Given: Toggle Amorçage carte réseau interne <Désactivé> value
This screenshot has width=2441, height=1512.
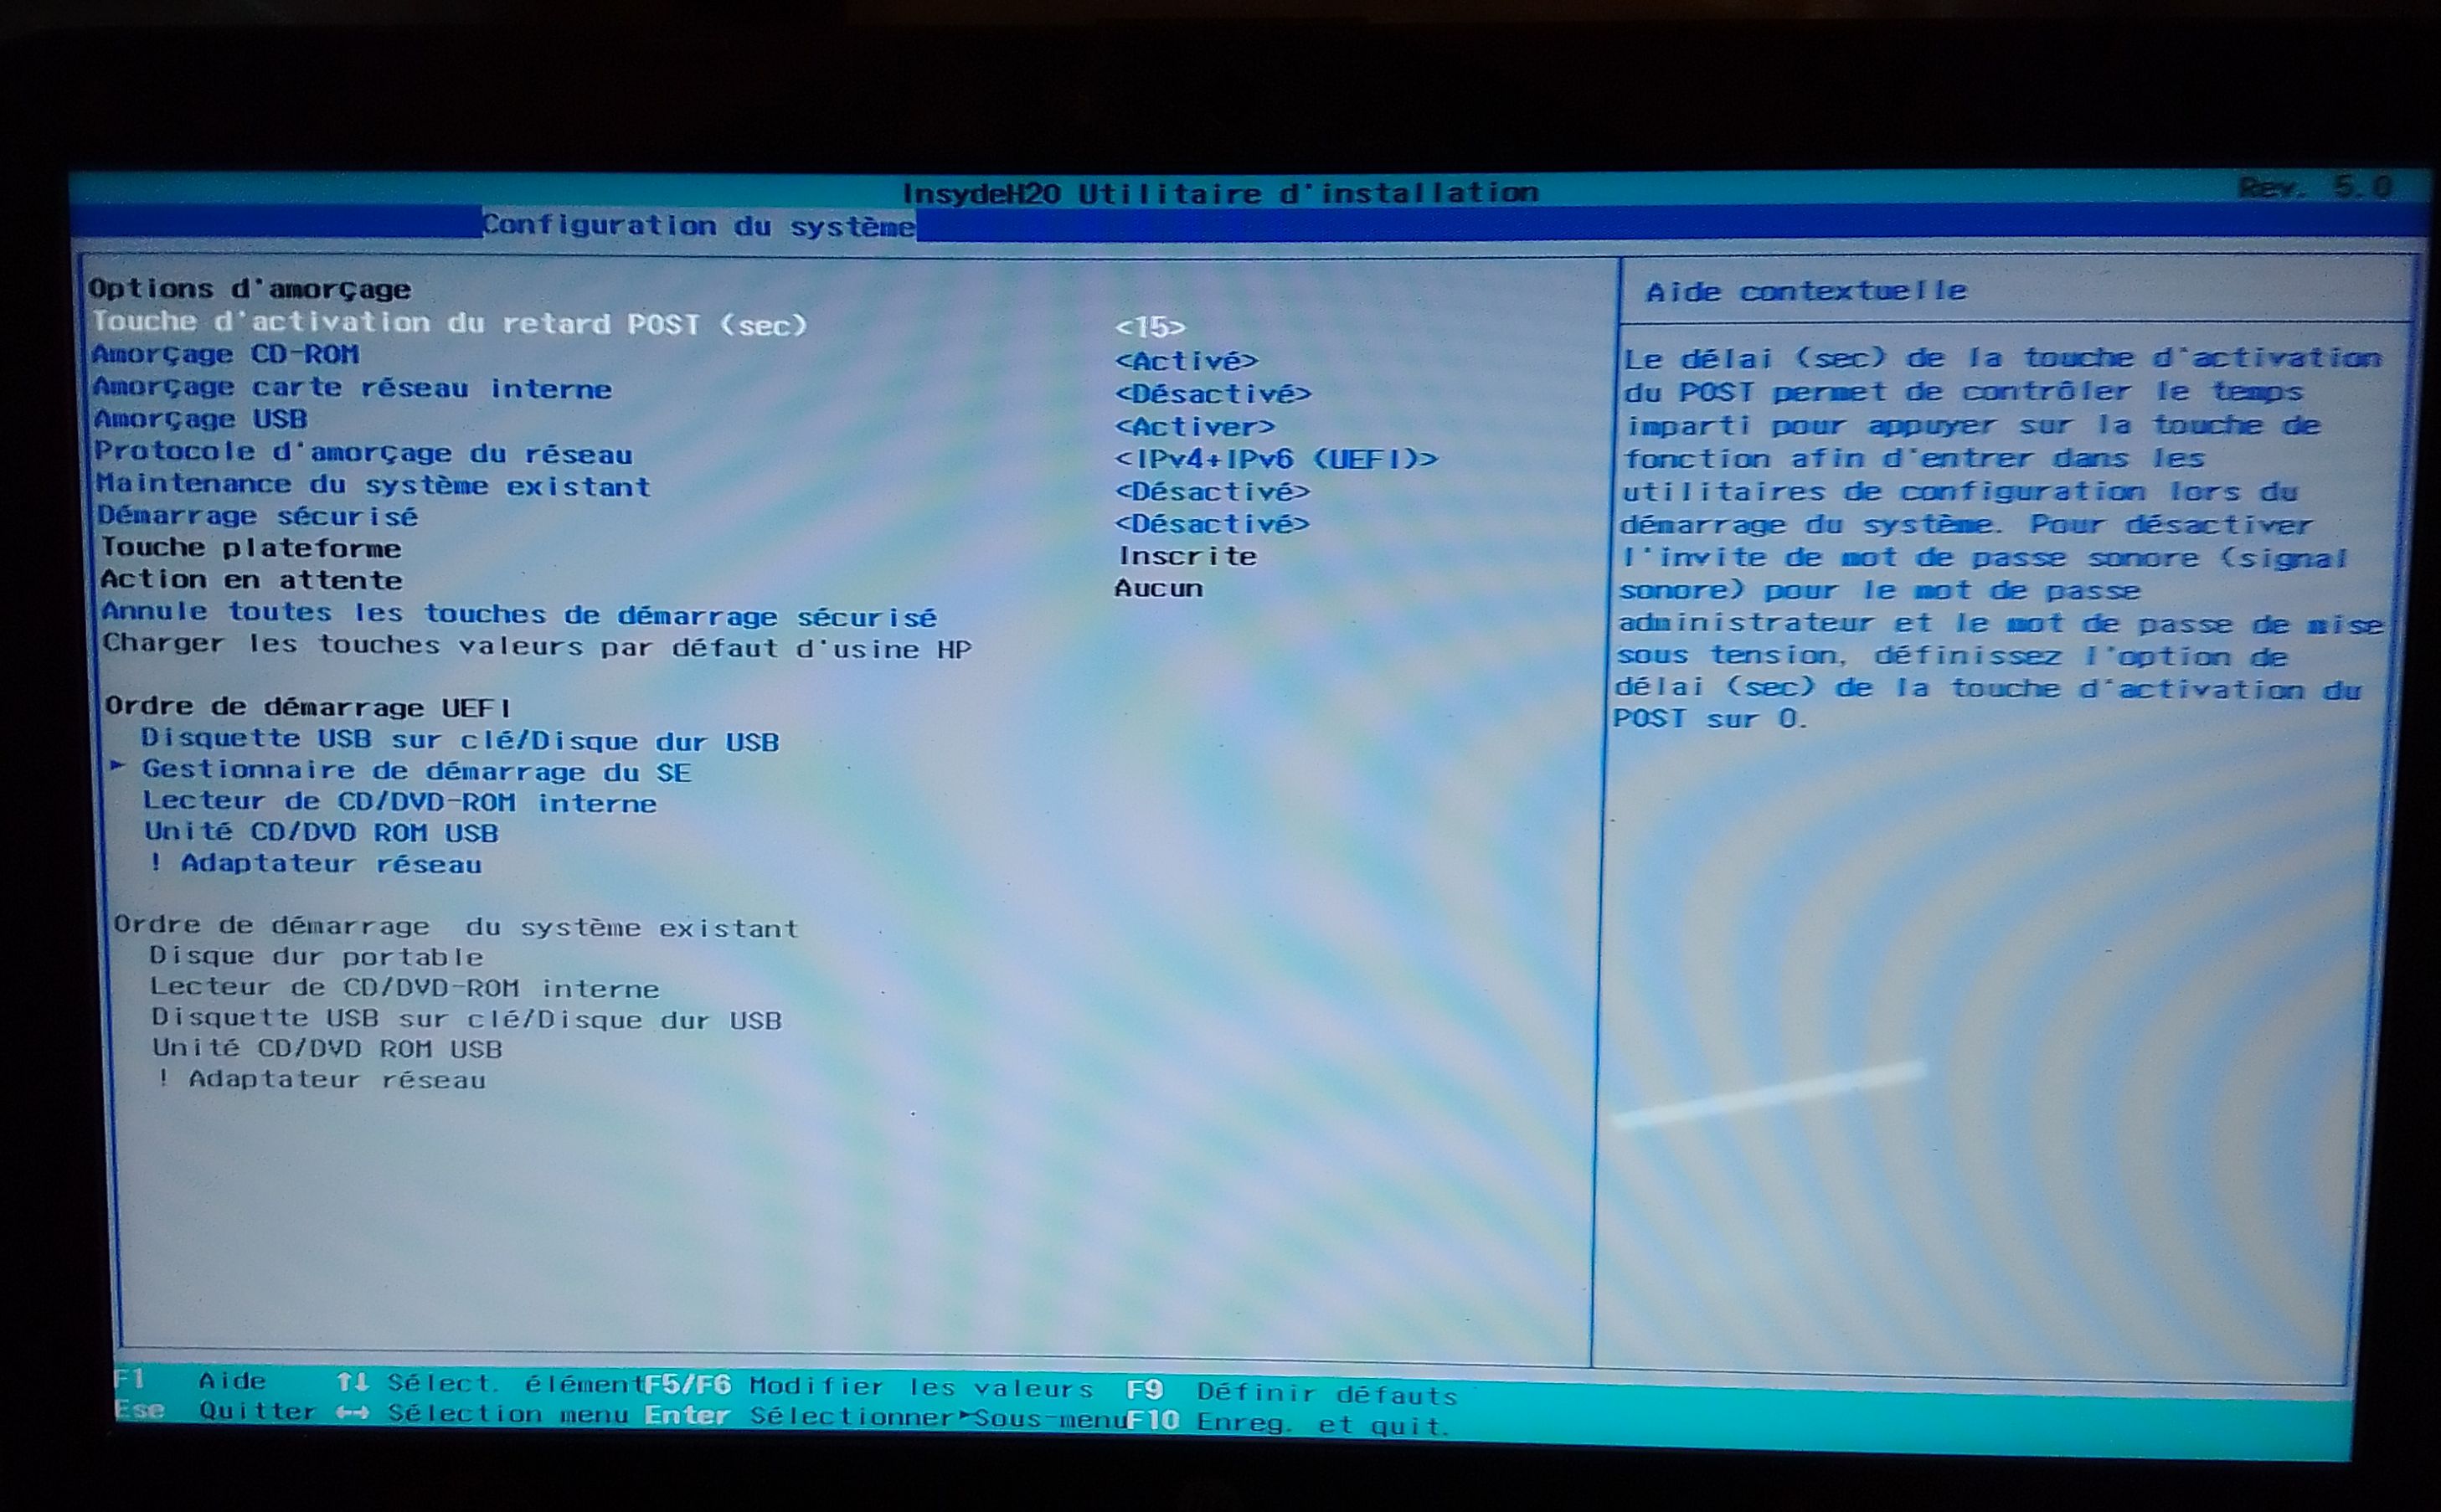Looking at the screenshot, I should 1212,393.
